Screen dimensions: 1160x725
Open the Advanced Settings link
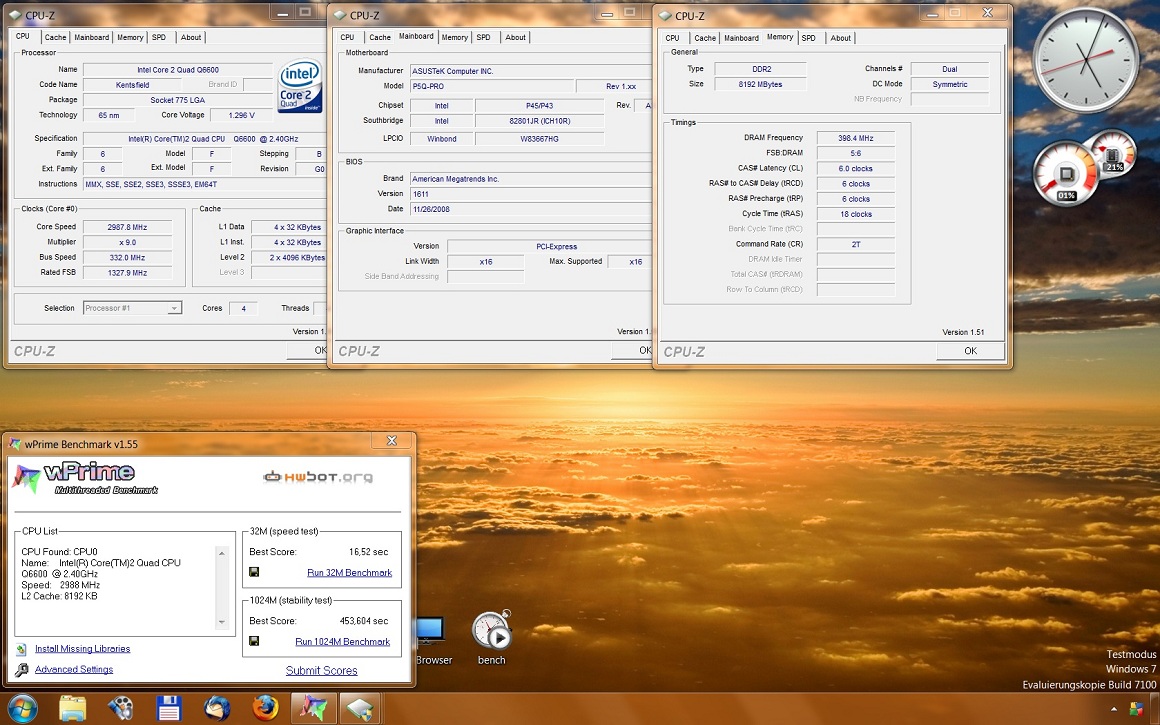point(74,670)
